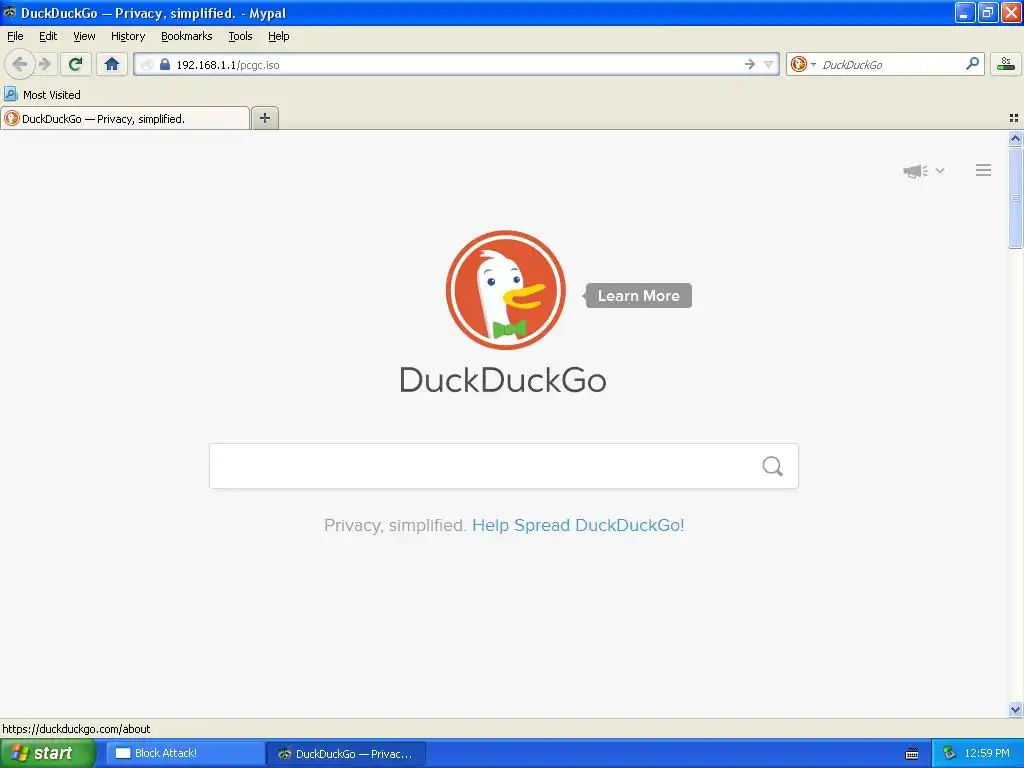
Task: Click the address bar URL text
Action: click(228, 65)
